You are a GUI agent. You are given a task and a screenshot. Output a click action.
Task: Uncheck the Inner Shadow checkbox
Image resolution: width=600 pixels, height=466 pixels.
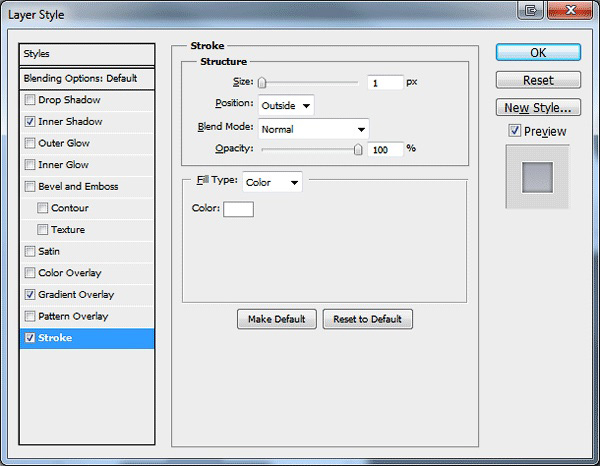point(29,122)
